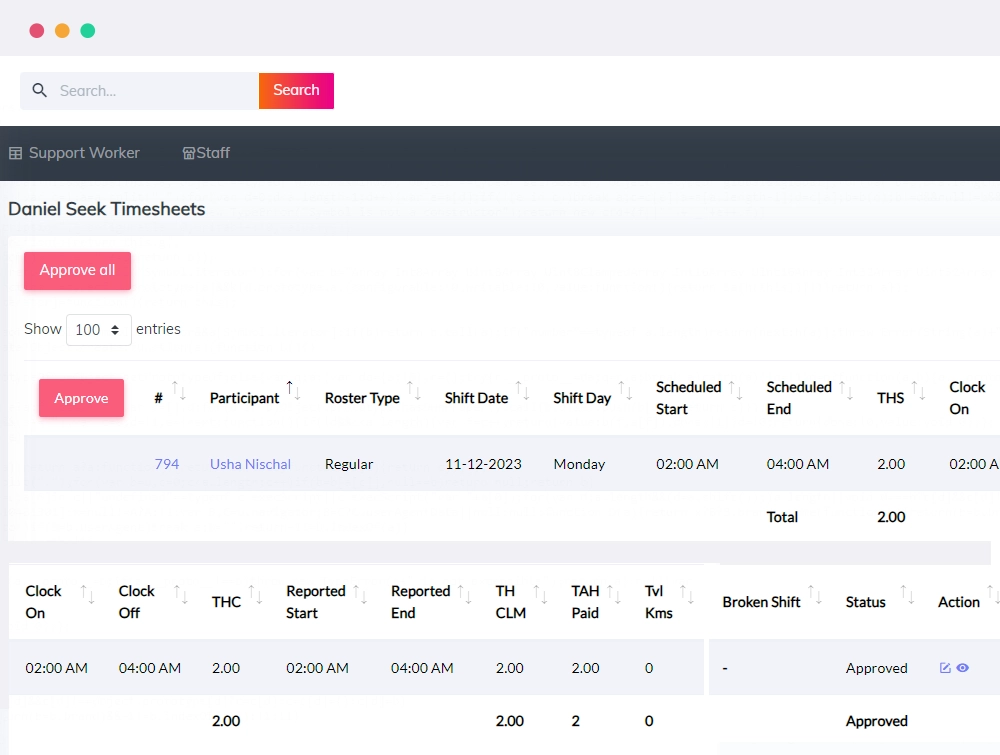Viewport: 1000px width, 755px height.
Task: Sort by Clock Off column arrows
Action: [180, 595]
